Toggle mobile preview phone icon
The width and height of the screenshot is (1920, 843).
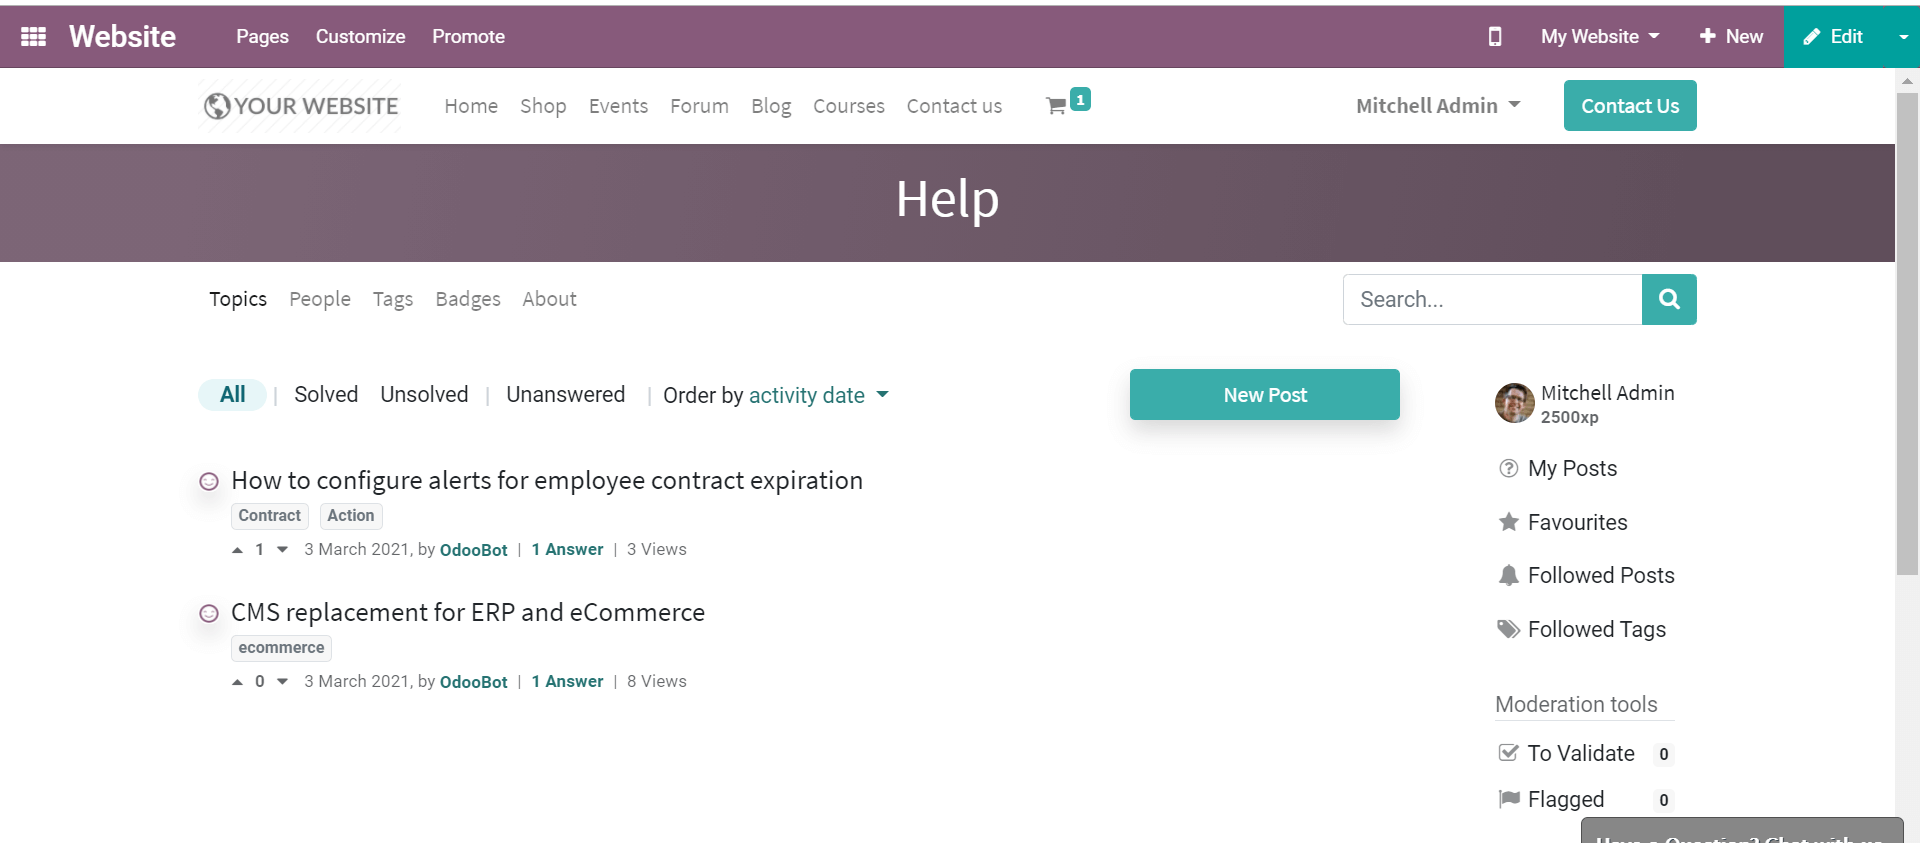pyautogui.click(x=1495, y=36)
